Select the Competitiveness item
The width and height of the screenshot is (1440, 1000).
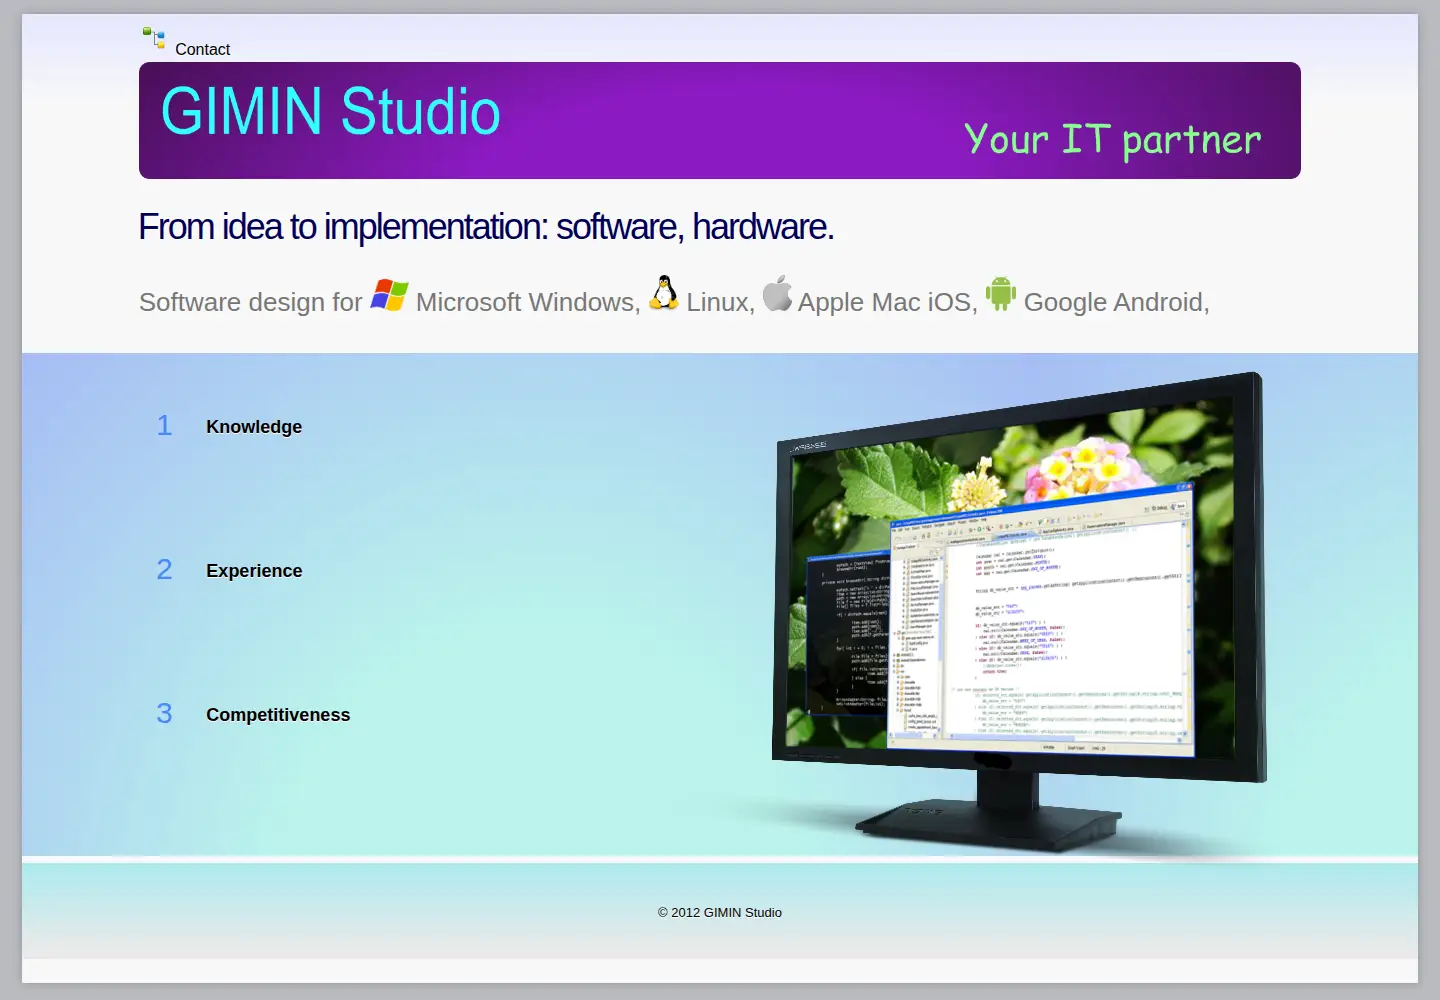278,715
